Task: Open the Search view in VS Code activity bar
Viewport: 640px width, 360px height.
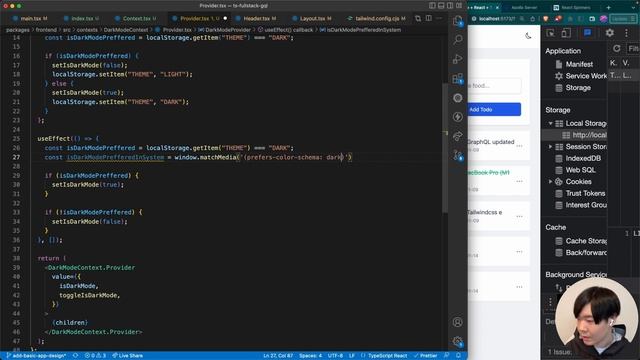Action: 458,39
